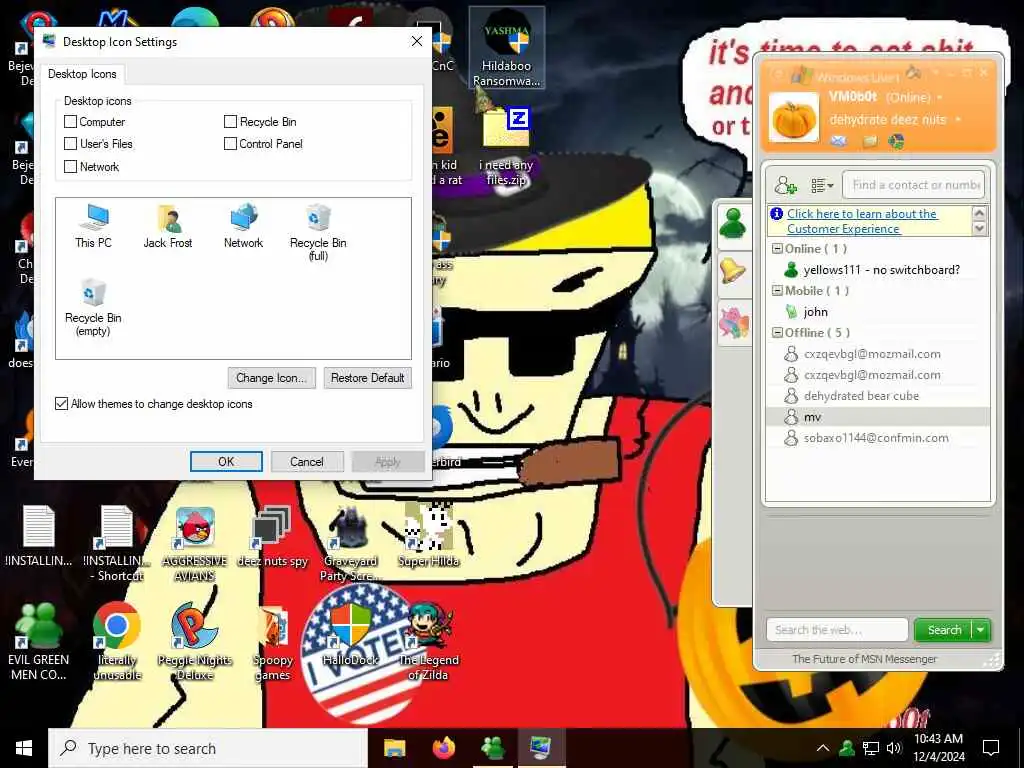Select the Network icon in preview list
Viewport: 1024px width, 768px height.
(x=244, y=226)
